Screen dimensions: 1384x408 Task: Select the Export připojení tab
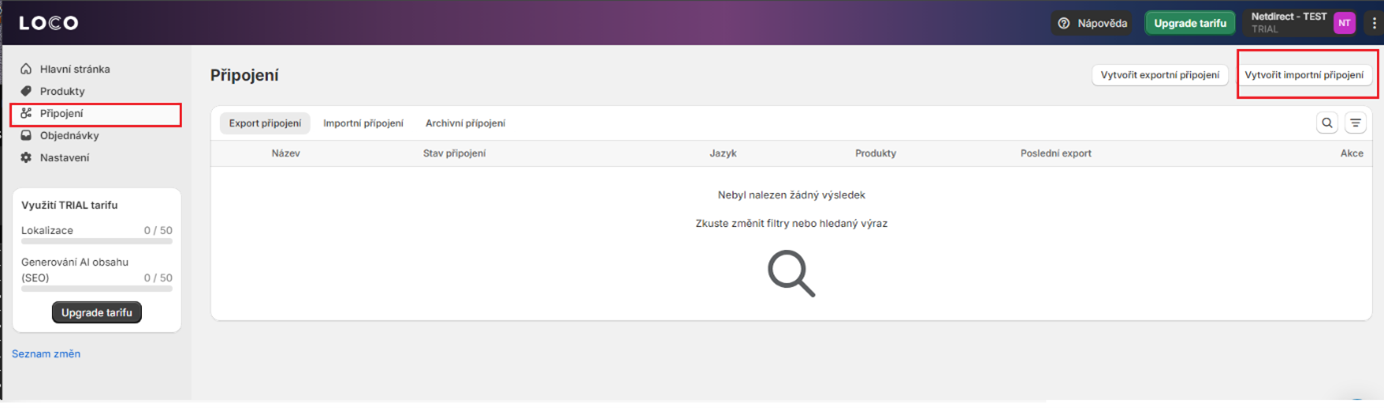pos(265,123)
